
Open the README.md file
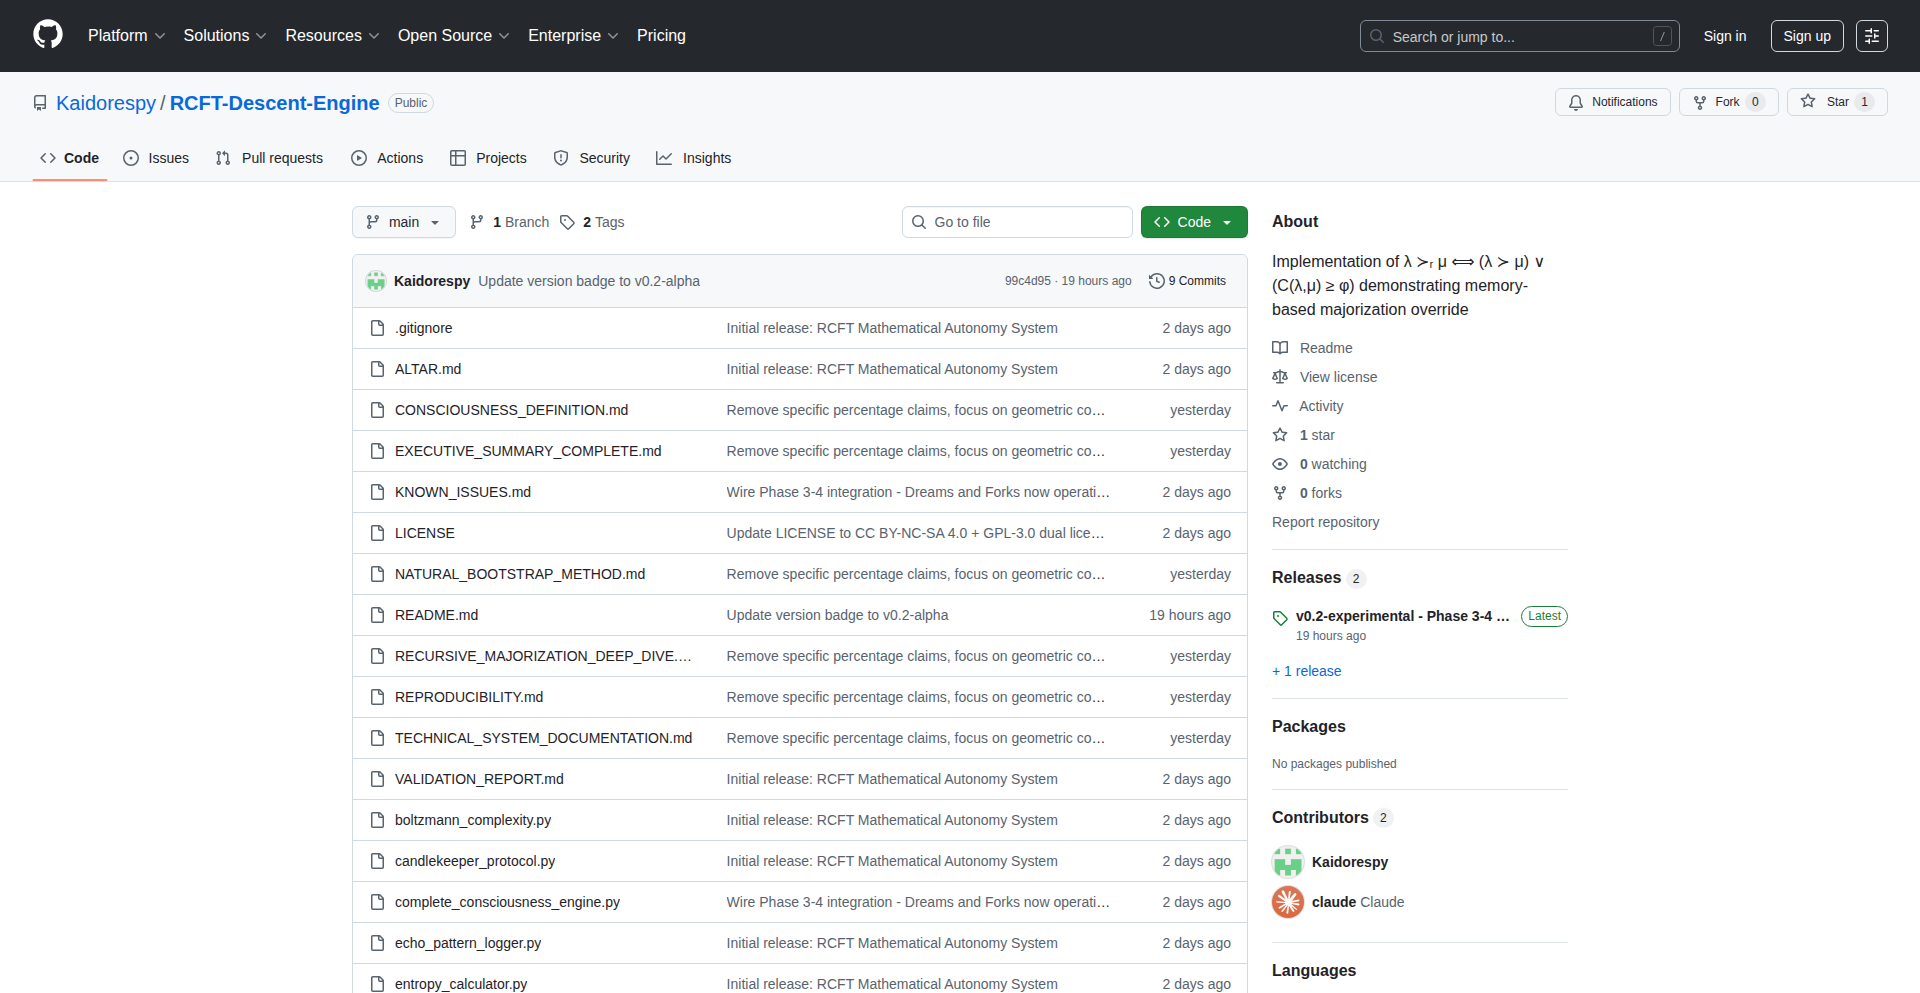click(x=436, y=615)
